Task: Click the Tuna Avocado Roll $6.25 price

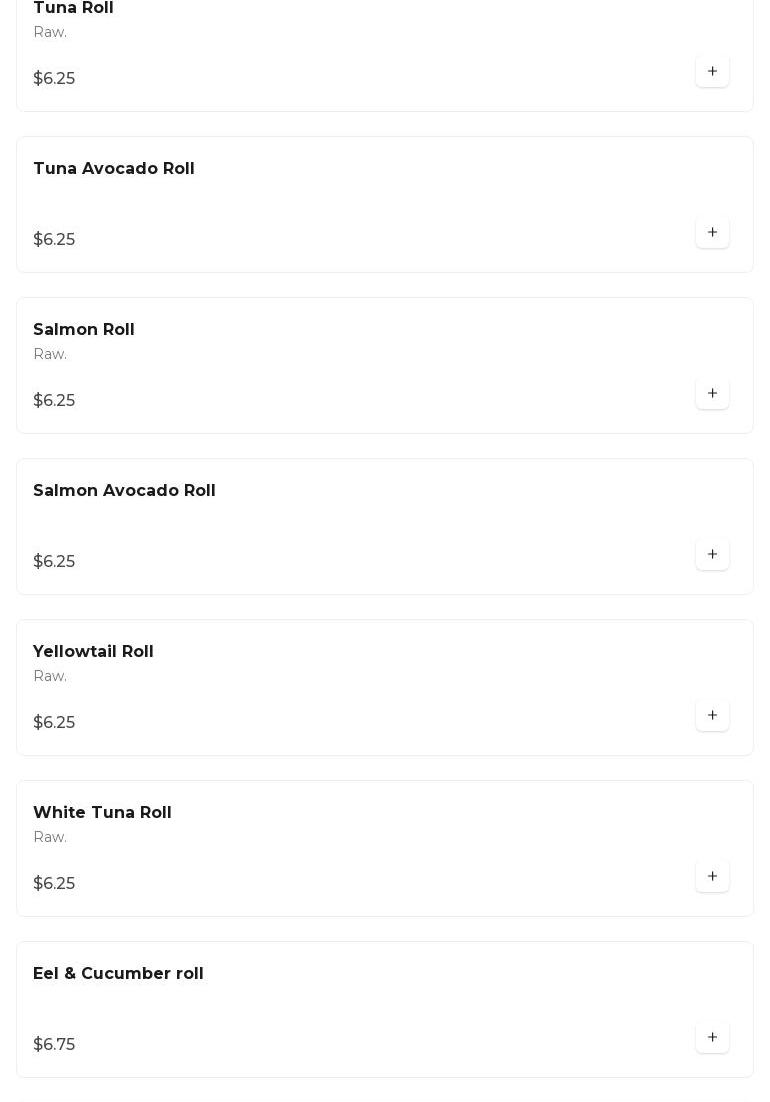Action: 54,240
